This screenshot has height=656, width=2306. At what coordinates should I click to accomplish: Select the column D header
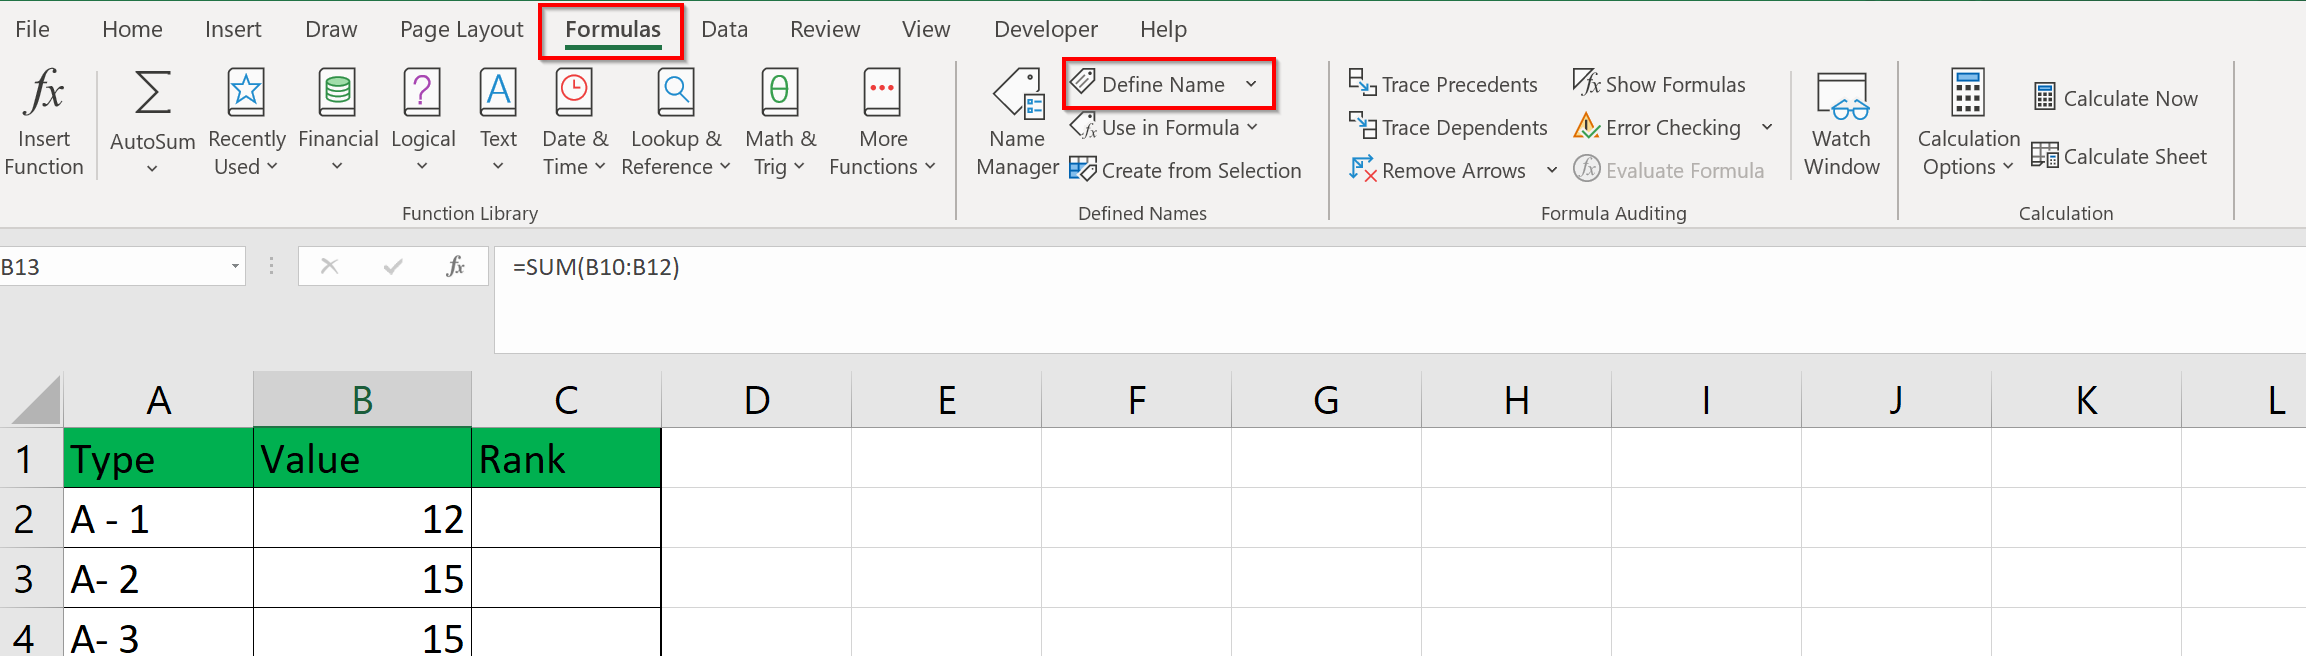pos(757,400)
